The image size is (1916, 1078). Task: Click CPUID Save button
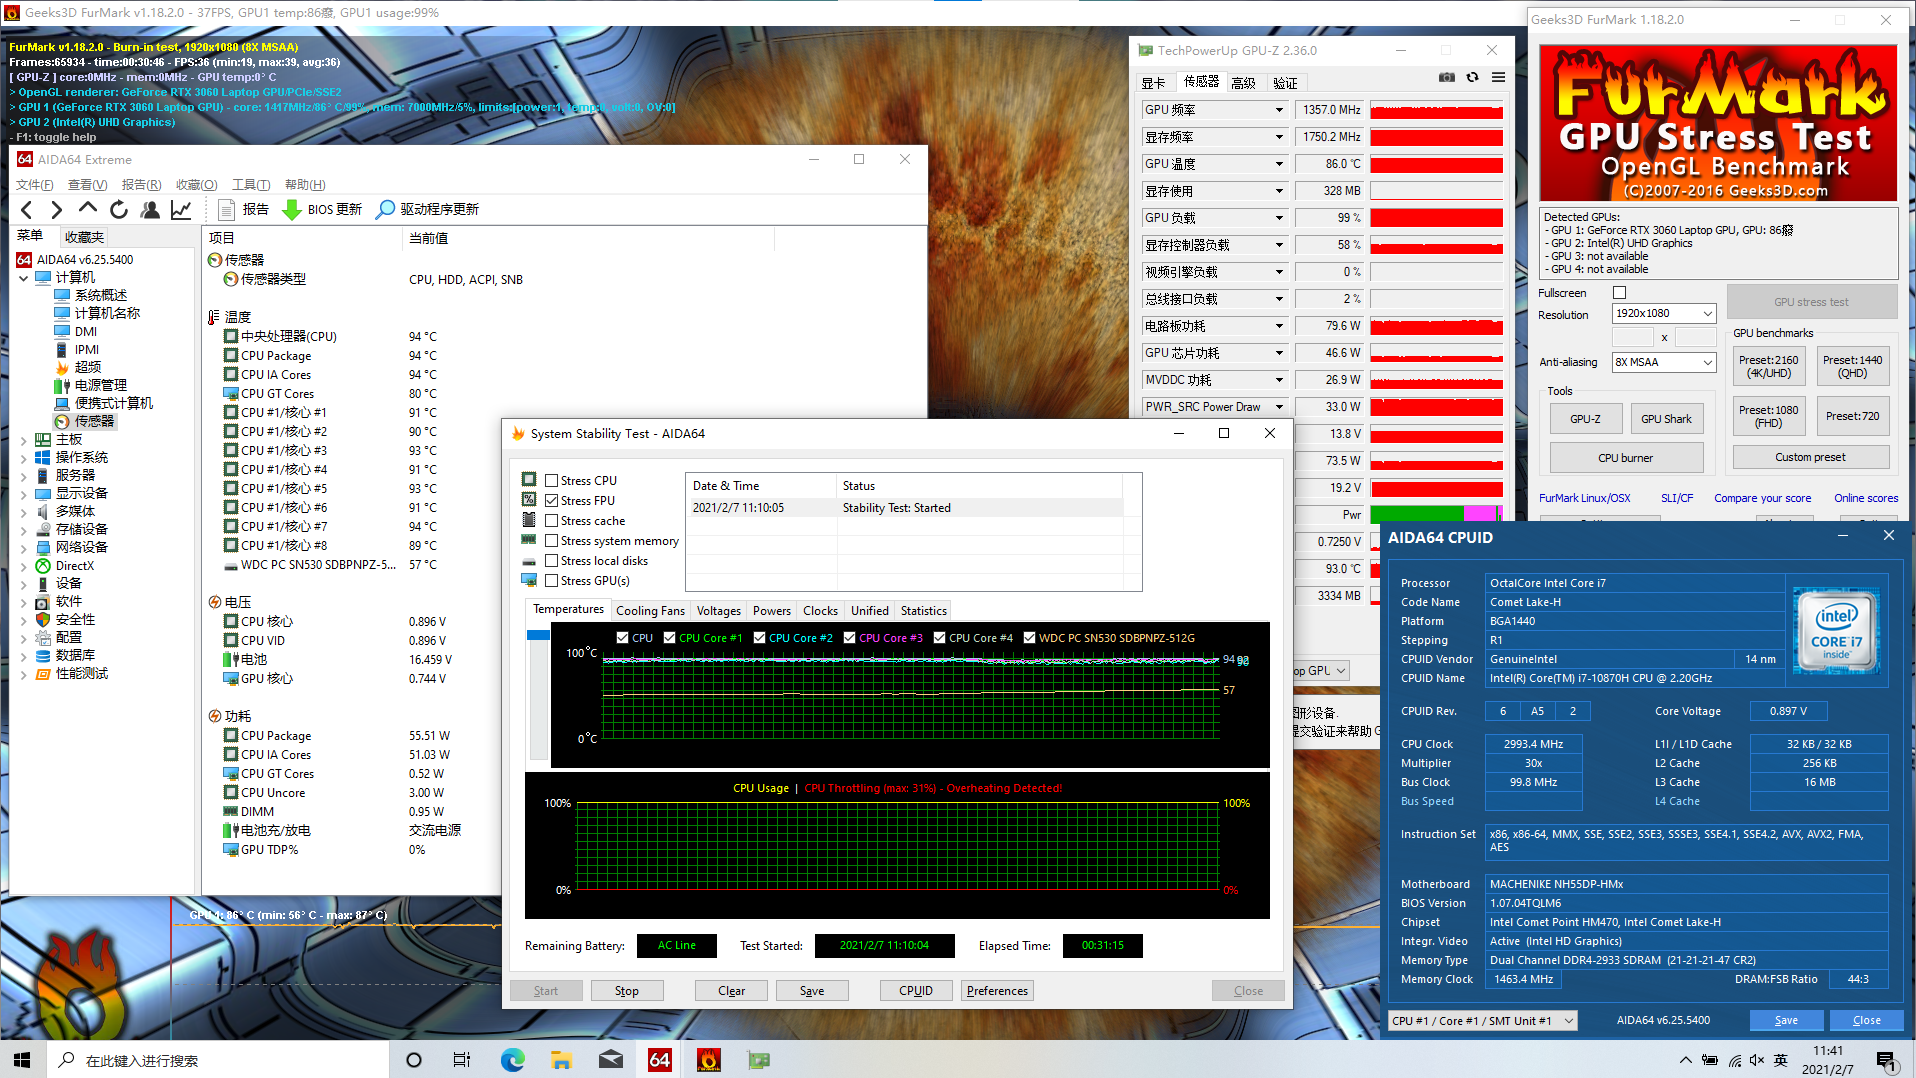[1786, 1021]
